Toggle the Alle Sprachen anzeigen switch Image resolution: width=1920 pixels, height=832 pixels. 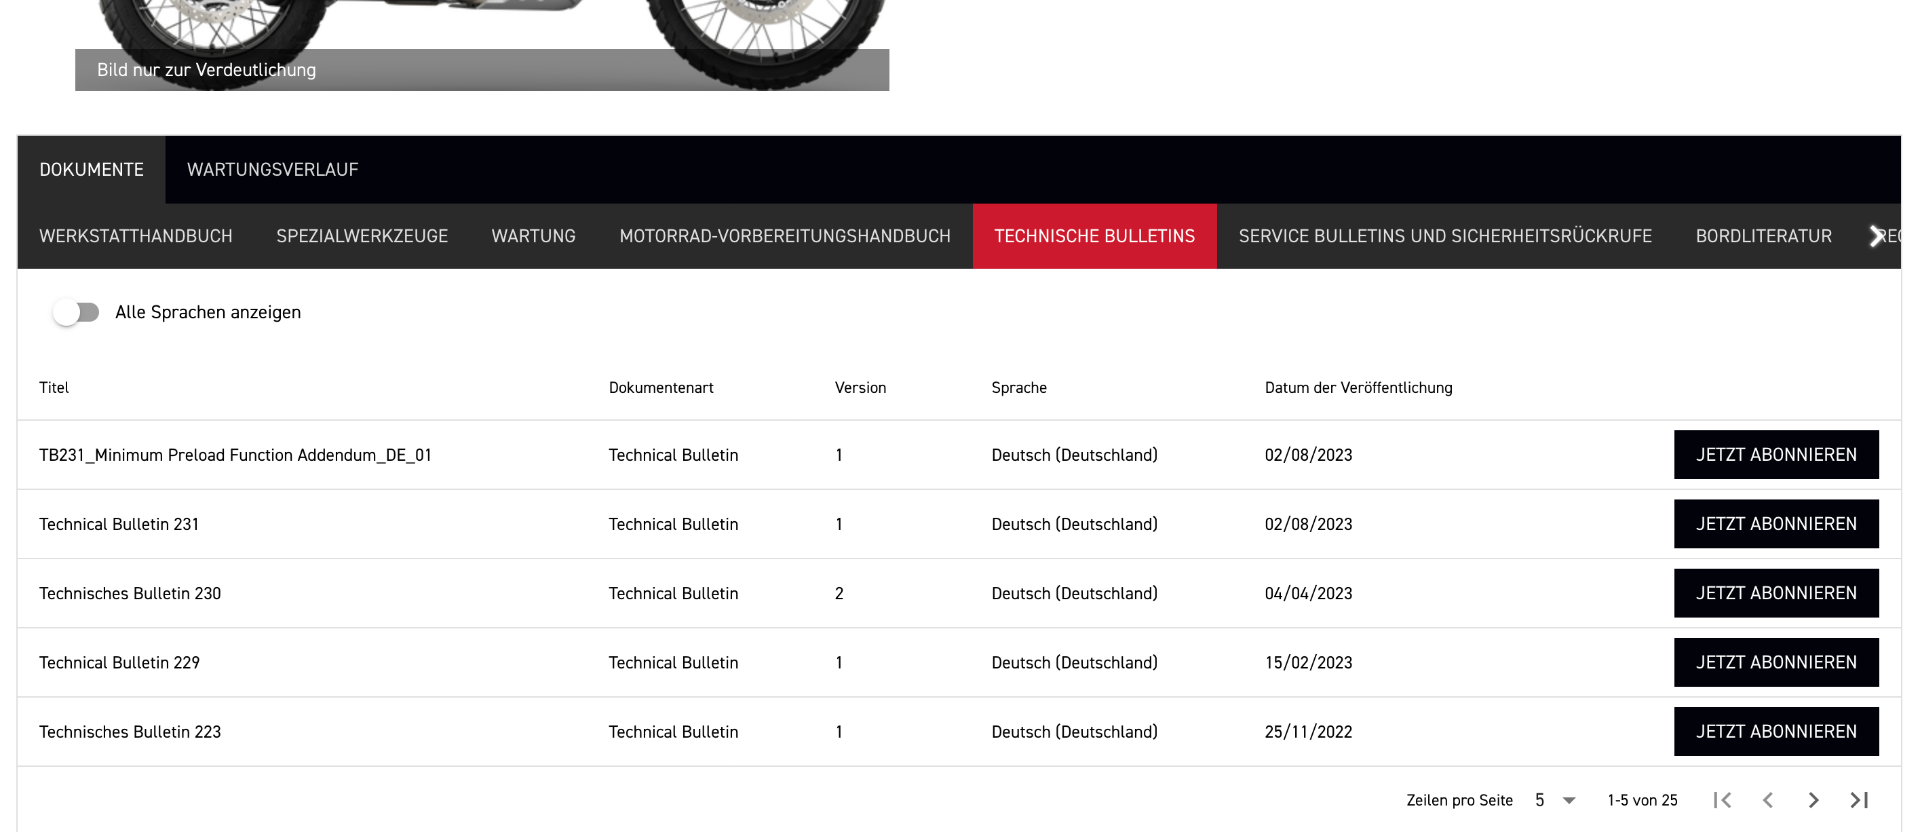(77, 312)
